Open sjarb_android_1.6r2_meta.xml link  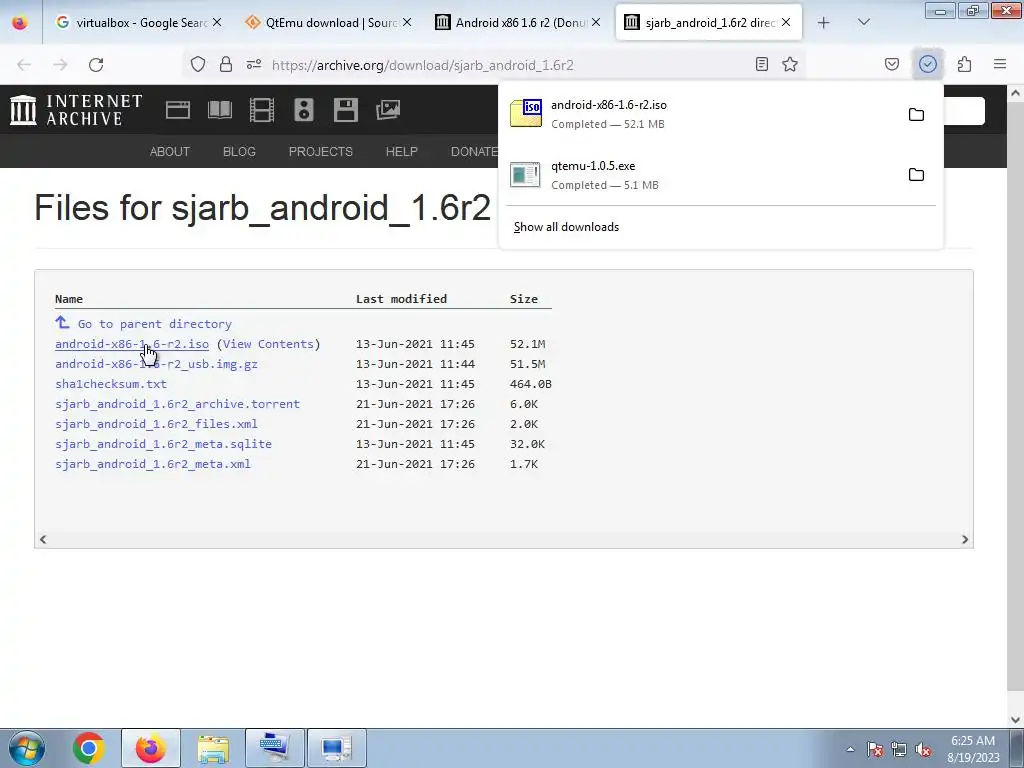point(153,464)
